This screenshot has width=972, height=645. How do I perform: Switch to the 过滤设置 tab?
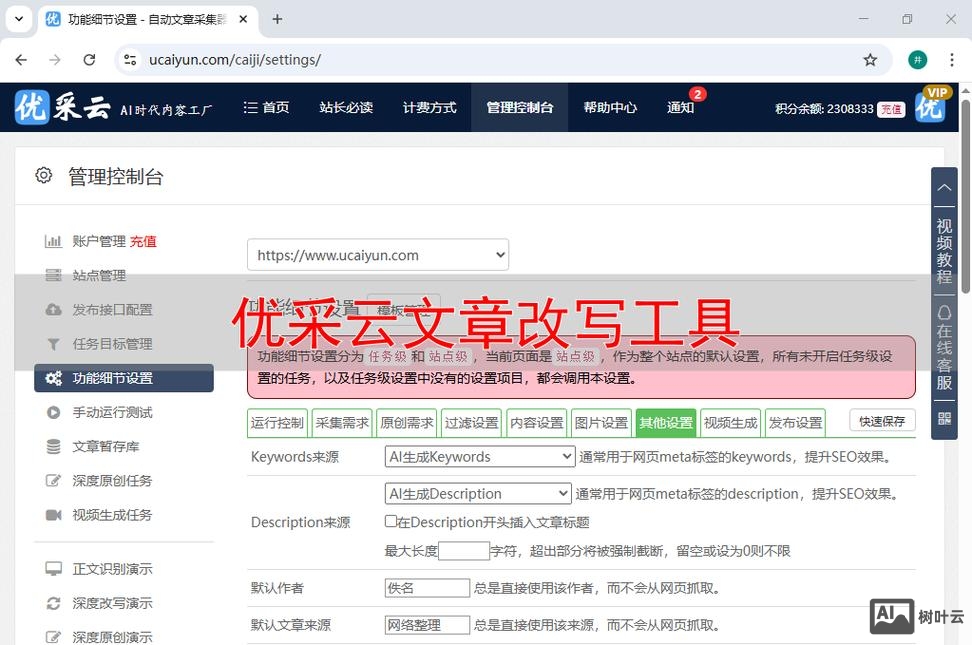[x=471, y=423]
